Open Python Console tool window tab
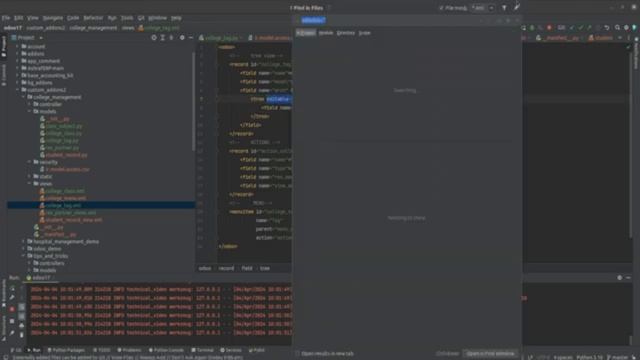This screenshot has width=640, height=360. (166, 350)
